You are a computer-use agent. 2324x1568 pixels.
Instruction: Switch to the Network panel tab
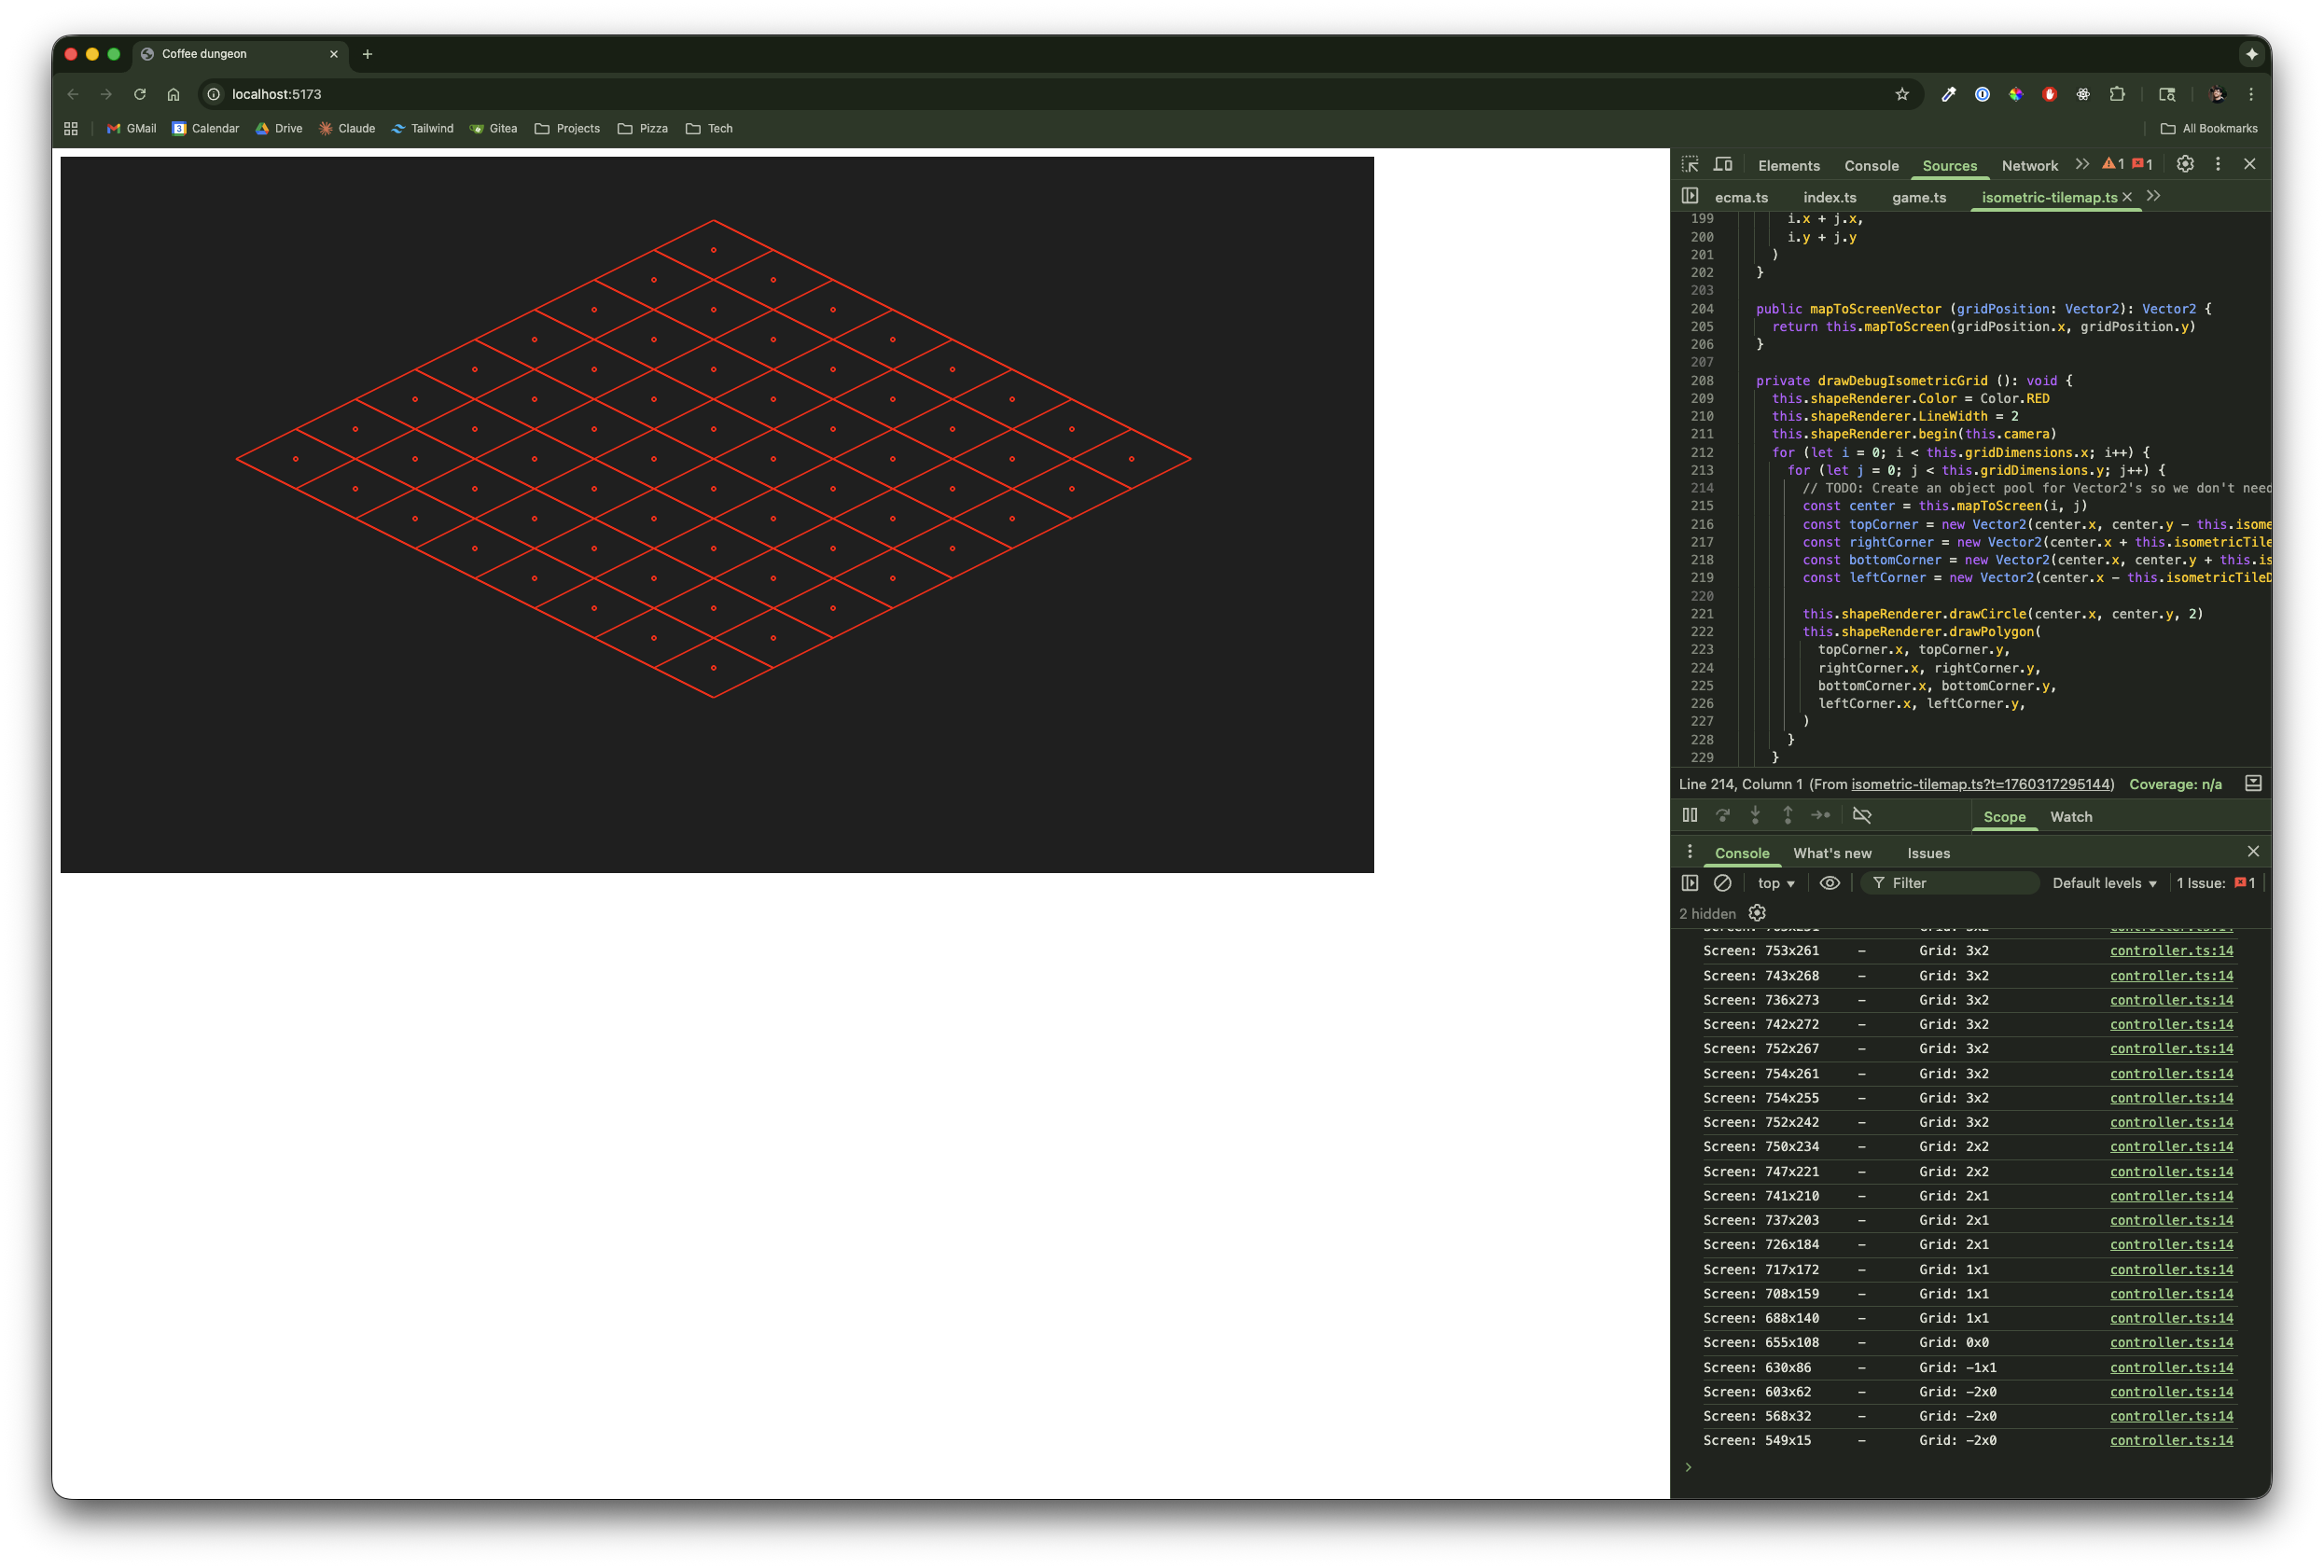(2029, 166)
